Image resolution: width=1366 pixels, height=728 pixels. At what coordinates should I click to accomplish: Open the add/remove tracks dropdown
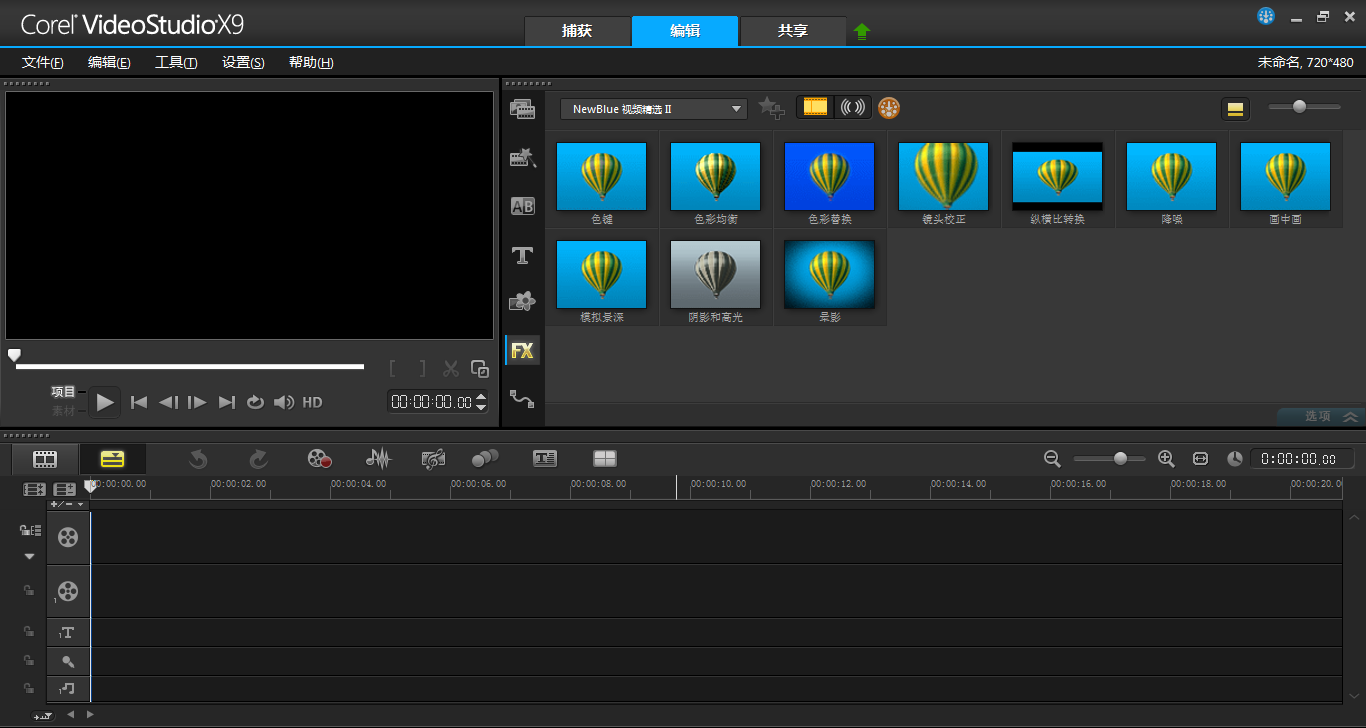[68, 505]
